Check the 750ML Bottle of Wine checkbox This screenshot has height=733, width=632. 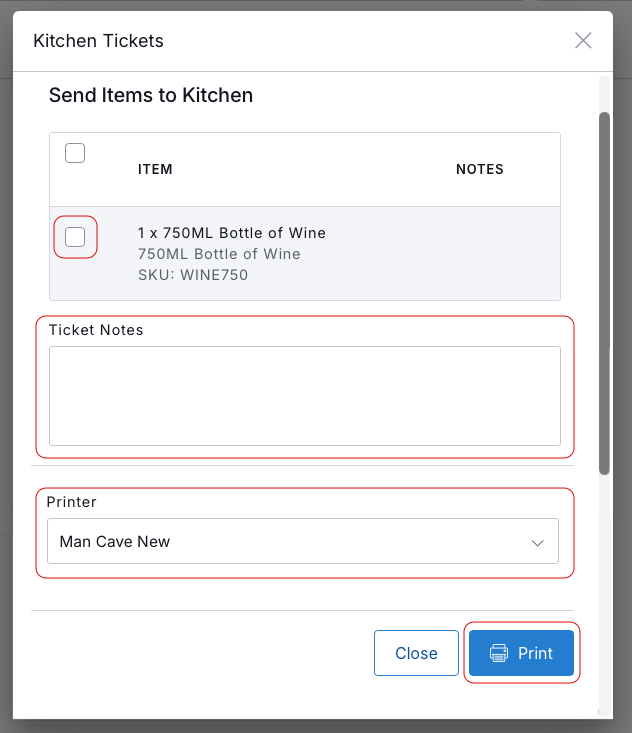pos(75,237)
